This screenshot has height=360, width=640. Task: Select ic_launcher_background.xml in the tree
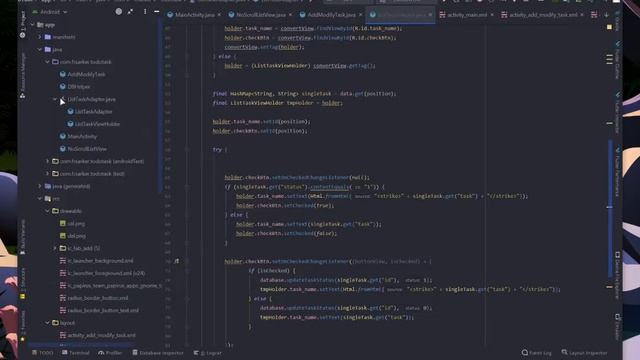point(97,260)
